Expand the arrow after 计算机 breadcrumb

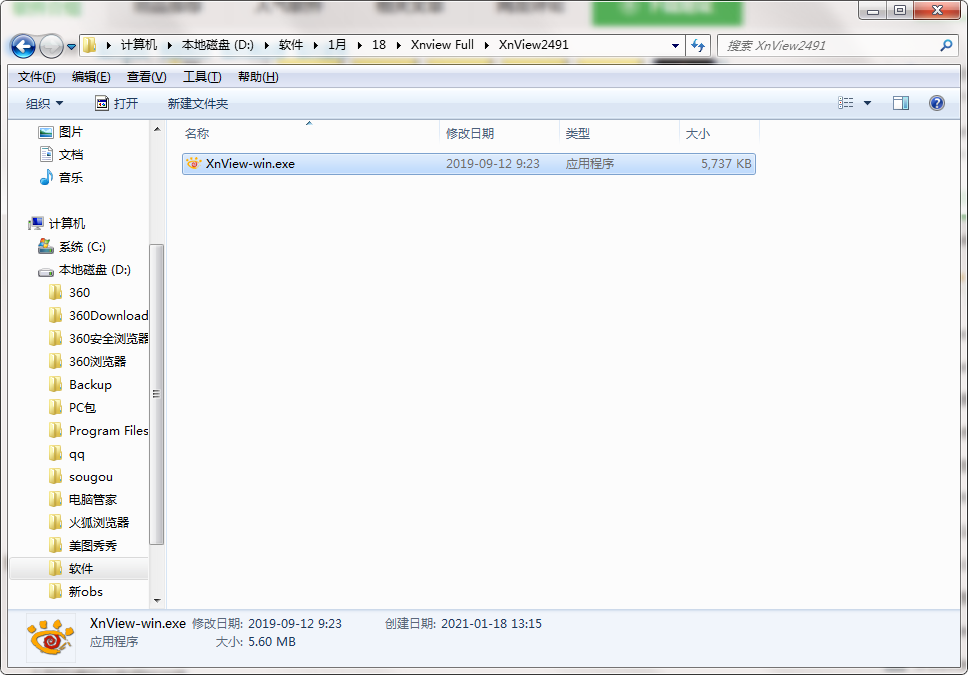[169, 45]
